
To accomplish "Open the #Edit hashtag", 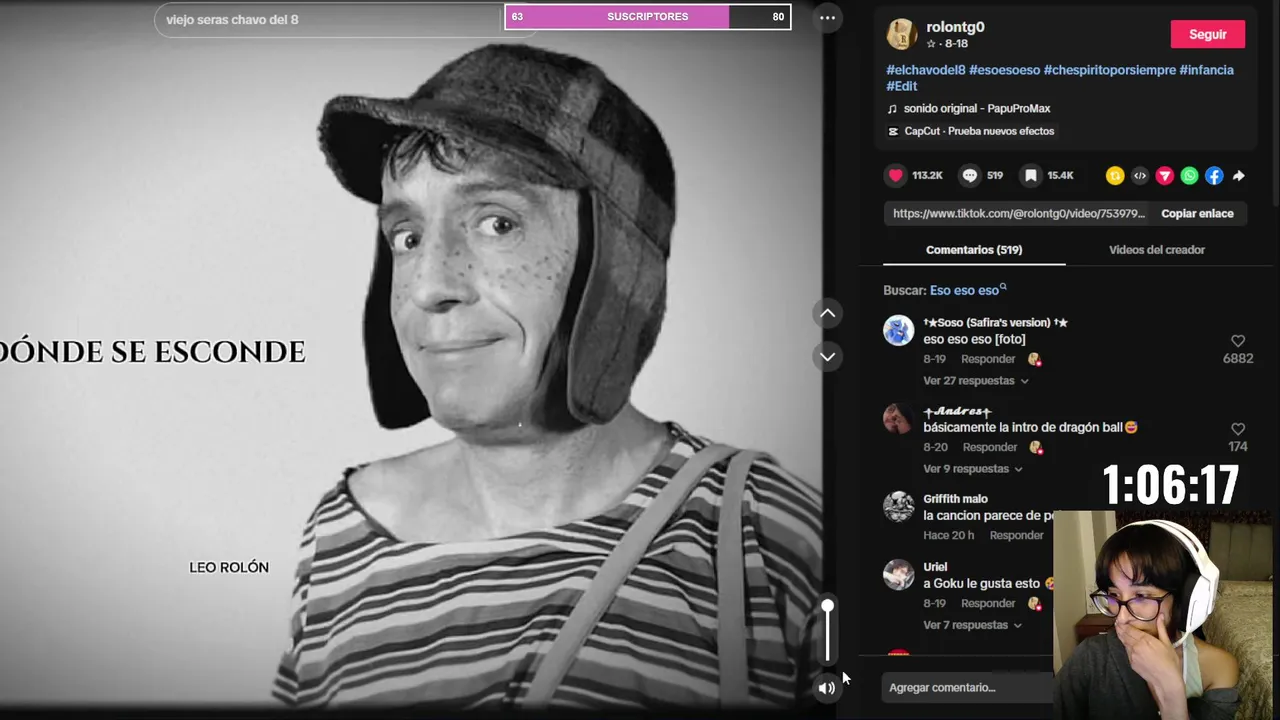I will pyautogui.click(x=902, y=86).
